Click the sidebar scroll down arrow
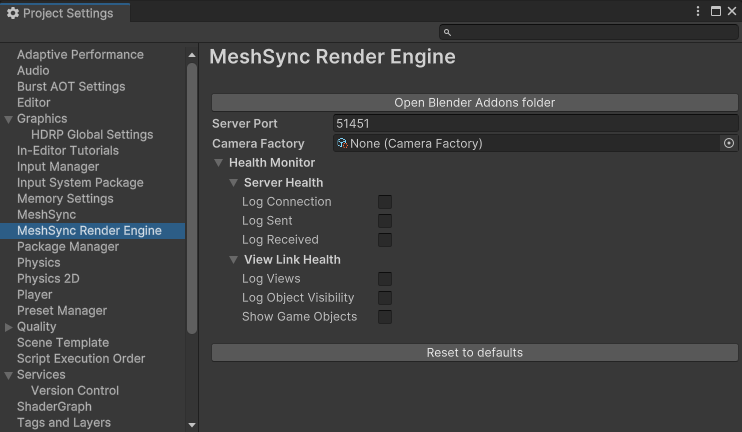 tap(192, 425)
